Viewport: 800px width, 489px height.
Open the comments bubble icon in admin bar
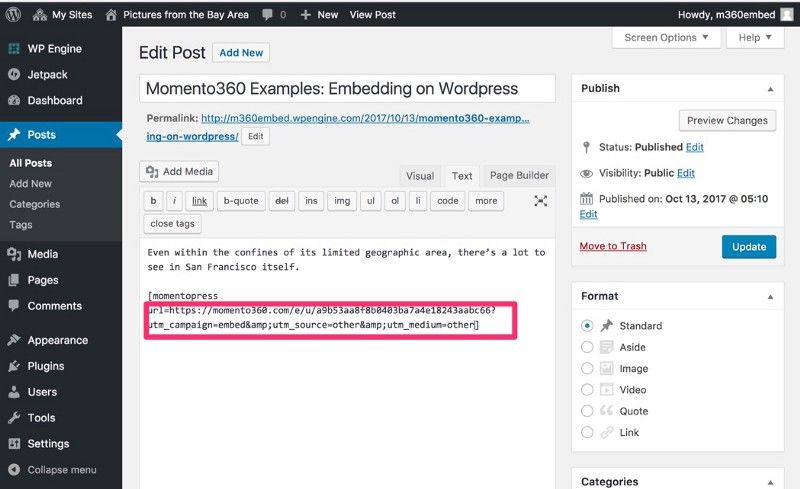pos(267,15)
